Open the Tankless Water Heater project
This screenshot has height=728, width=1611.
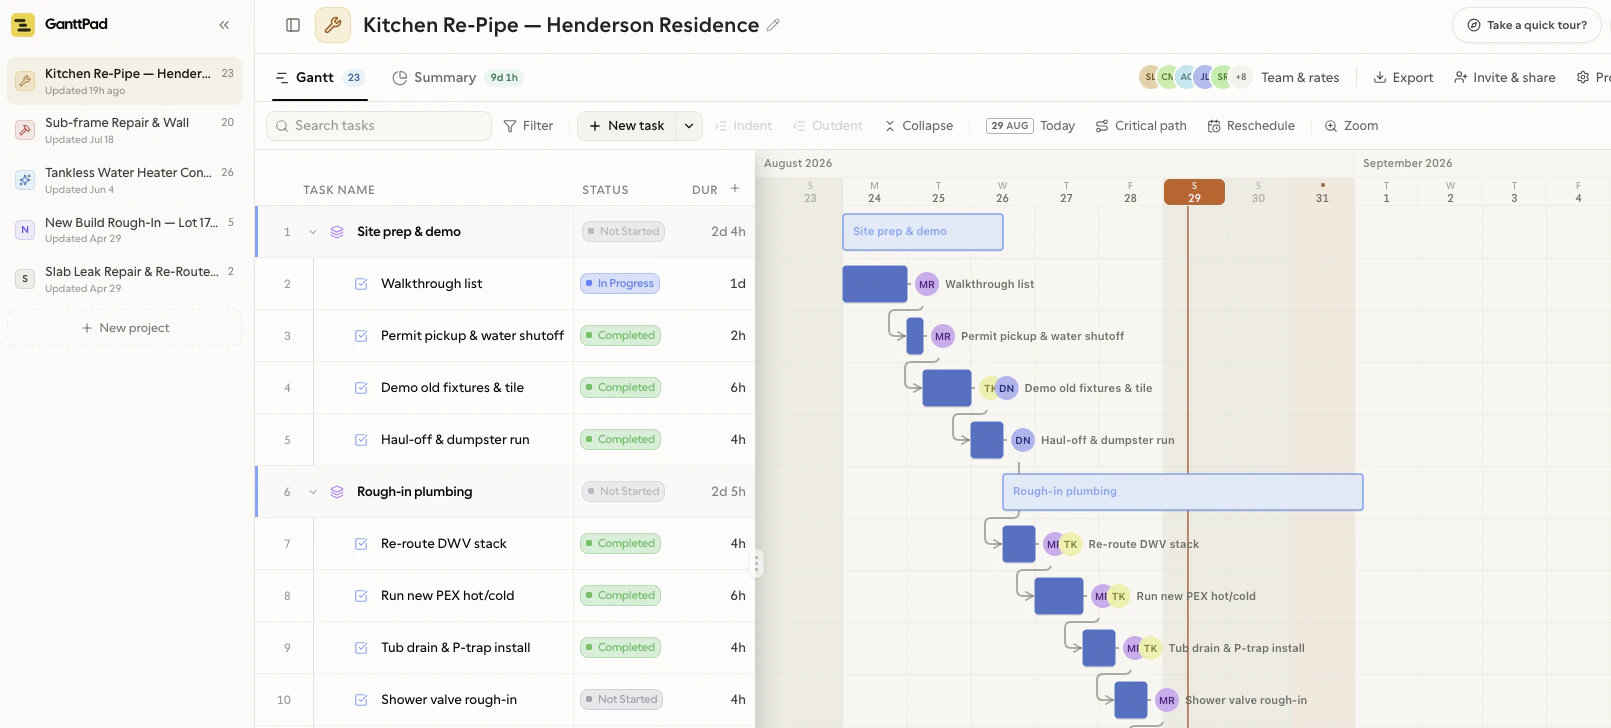125,180
